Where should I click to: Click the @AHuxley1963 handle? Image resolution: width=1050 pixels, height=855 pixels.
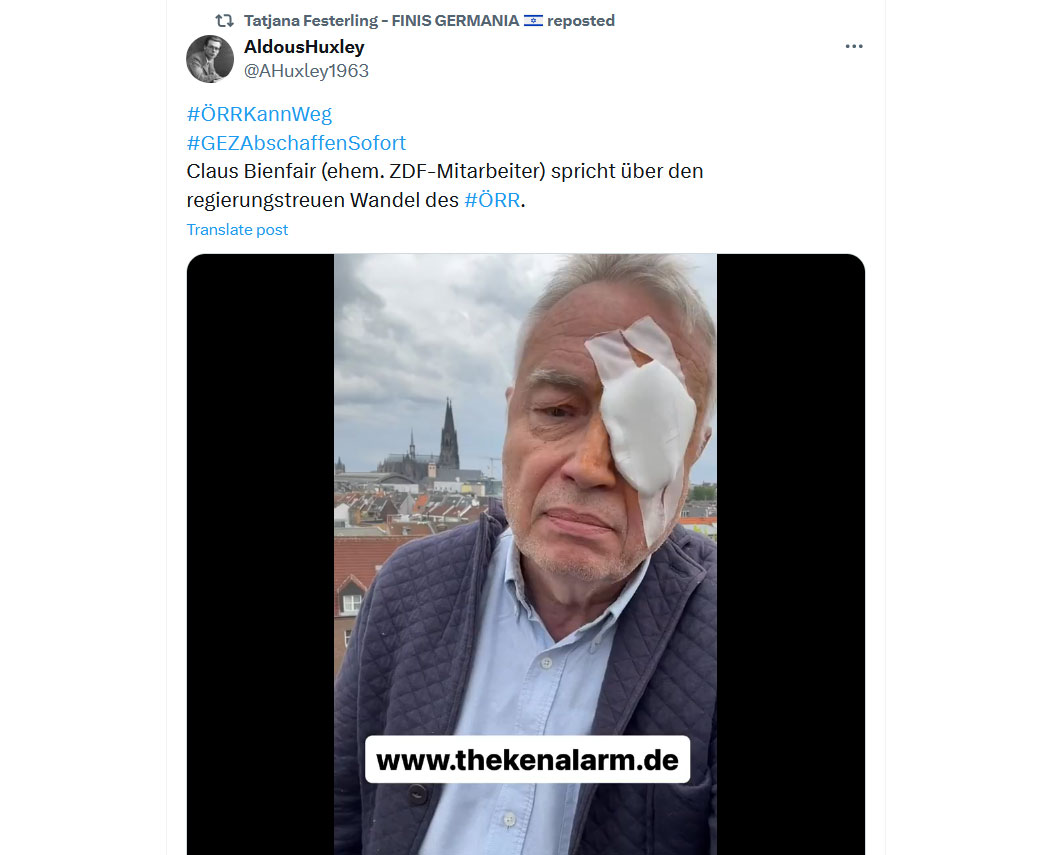point(306,71)
